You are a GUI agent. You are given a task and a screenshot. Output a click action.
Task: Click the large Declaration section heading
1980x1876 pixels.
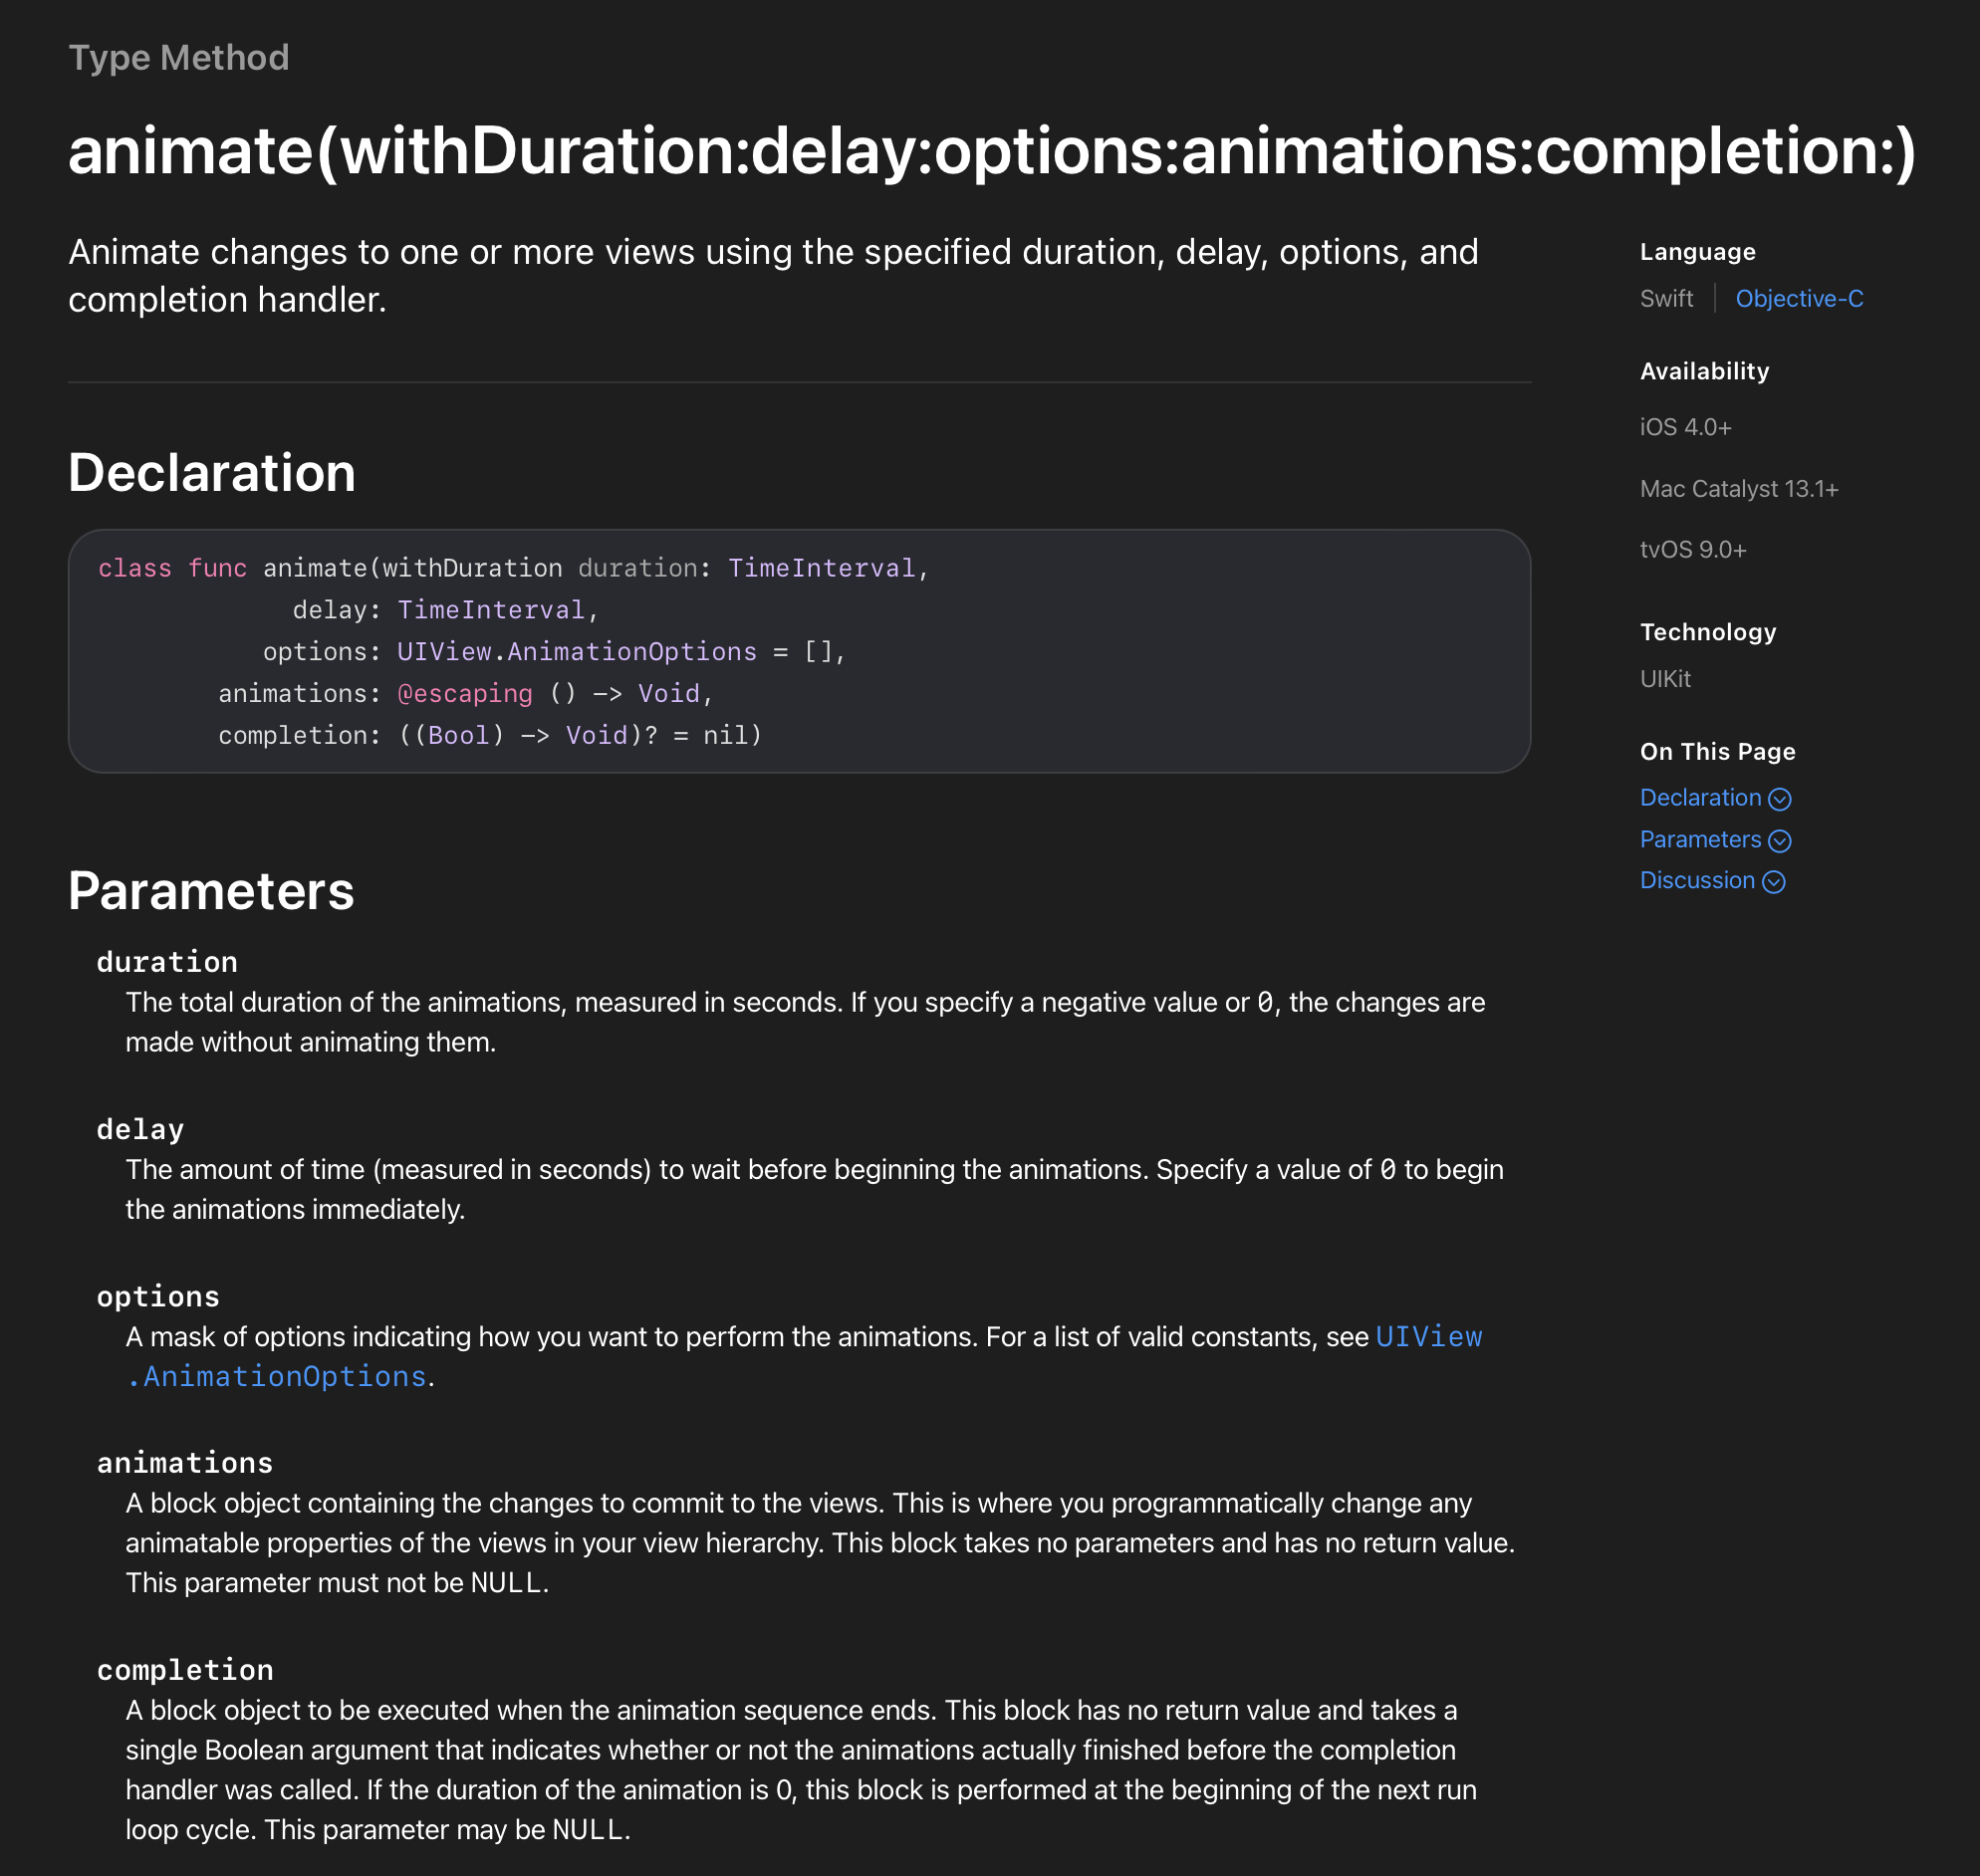(212, 473)
